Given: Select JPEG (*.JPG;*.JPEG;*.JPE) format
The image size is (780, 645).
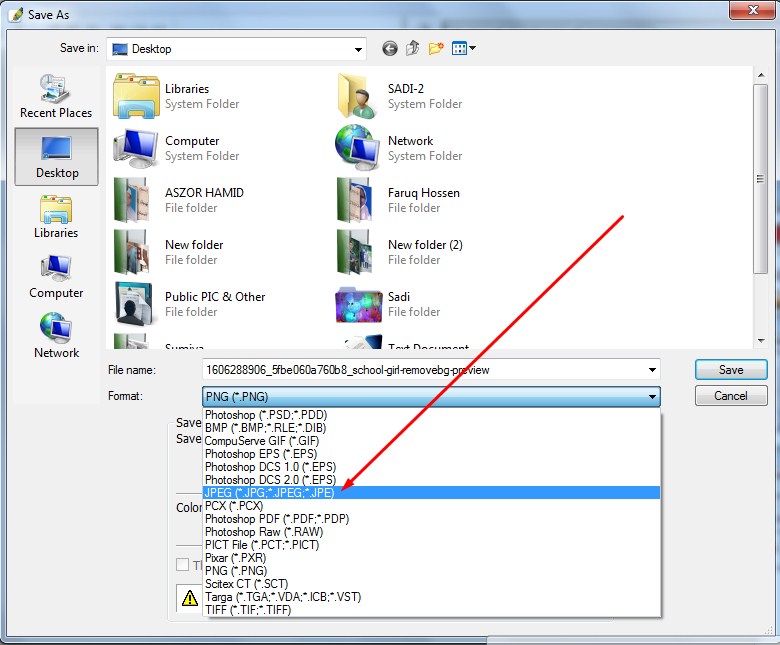Looking at the screenshot, I should pos(431,492).
